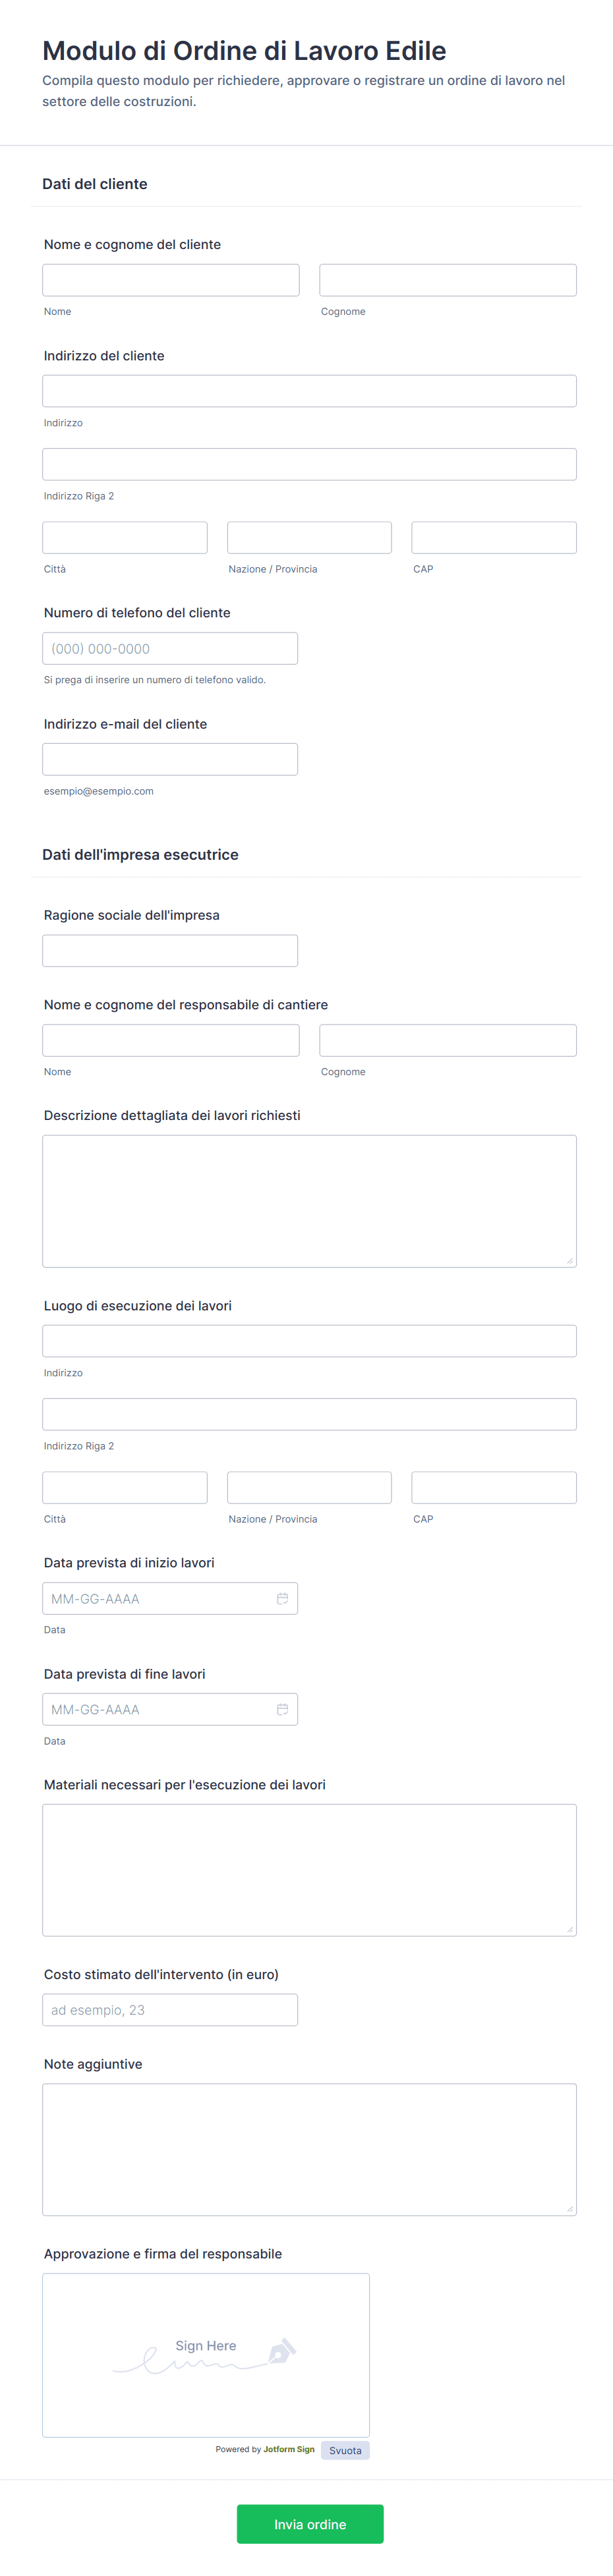Click the Ragione sociale dell'impresa field

(x=170, y=950)
